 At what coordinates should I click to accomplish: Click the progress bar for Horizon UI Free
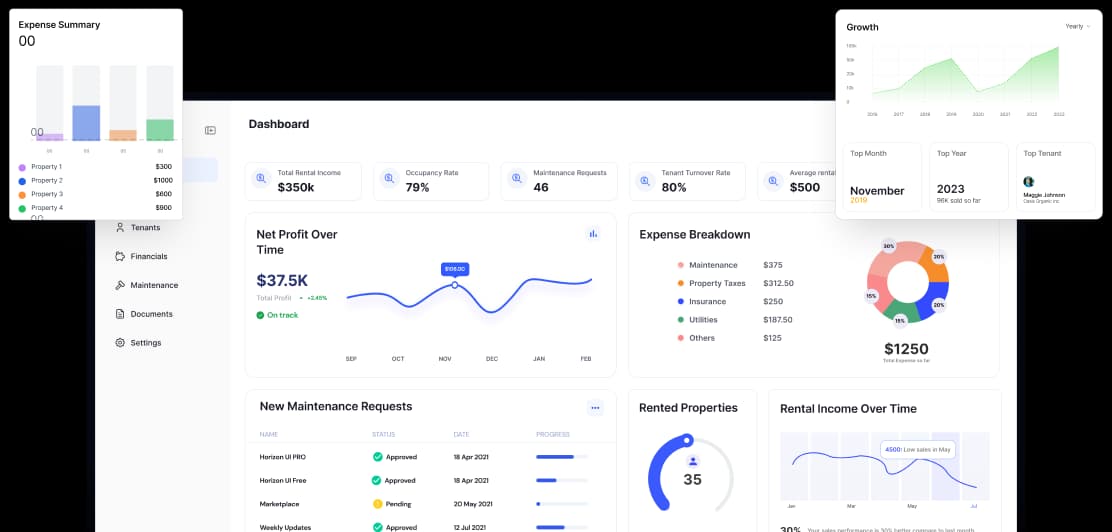pyautogui.click(x=562, y=480)
